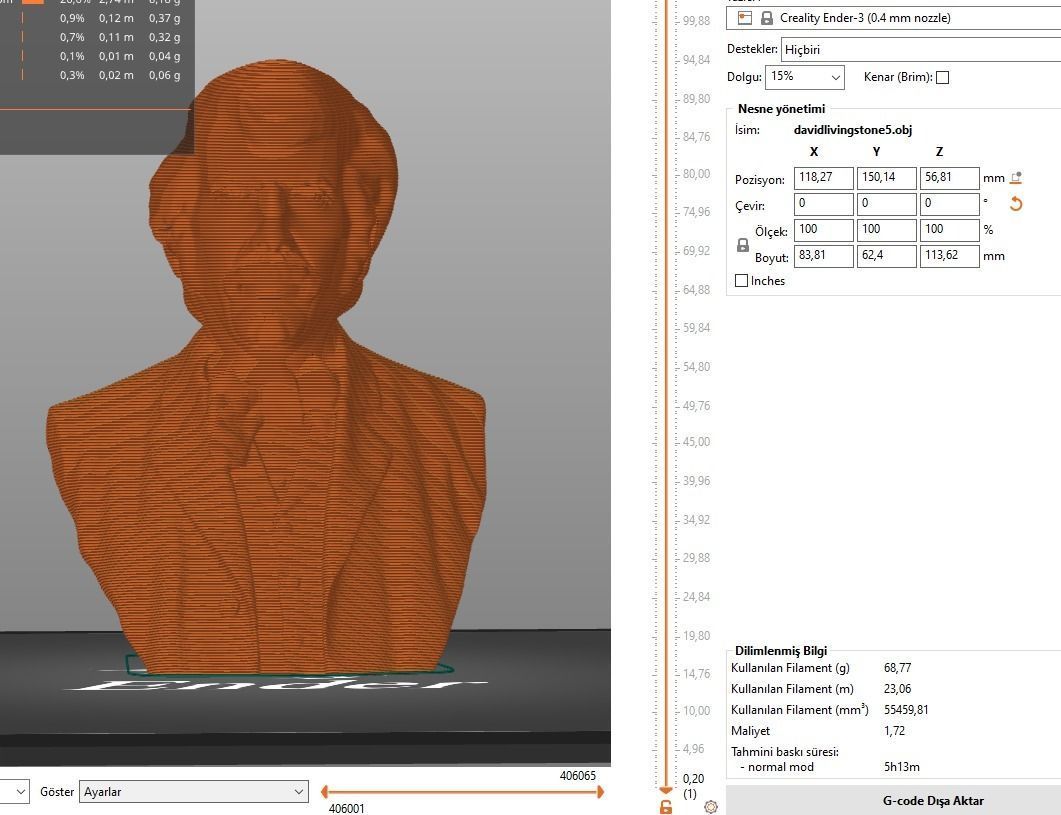
Task: Toggle the scale proportions lock icon
Action: click(742, 245)
